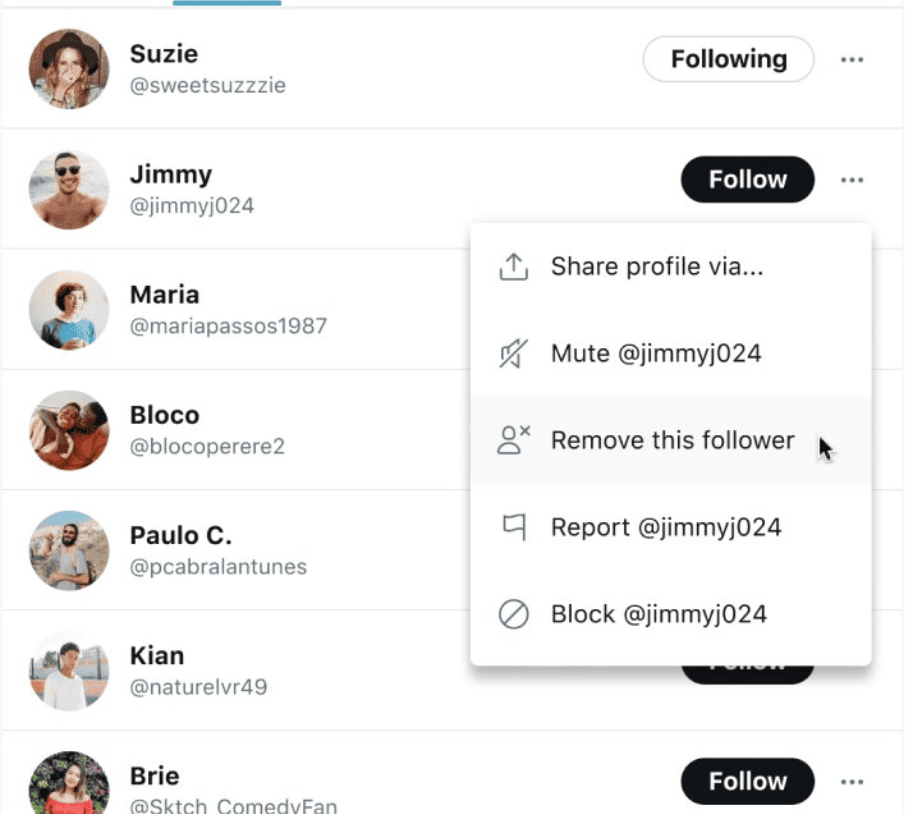914x814 pixels.
Task: Follow Brie using her Follow button
Action: pos(747,781)
